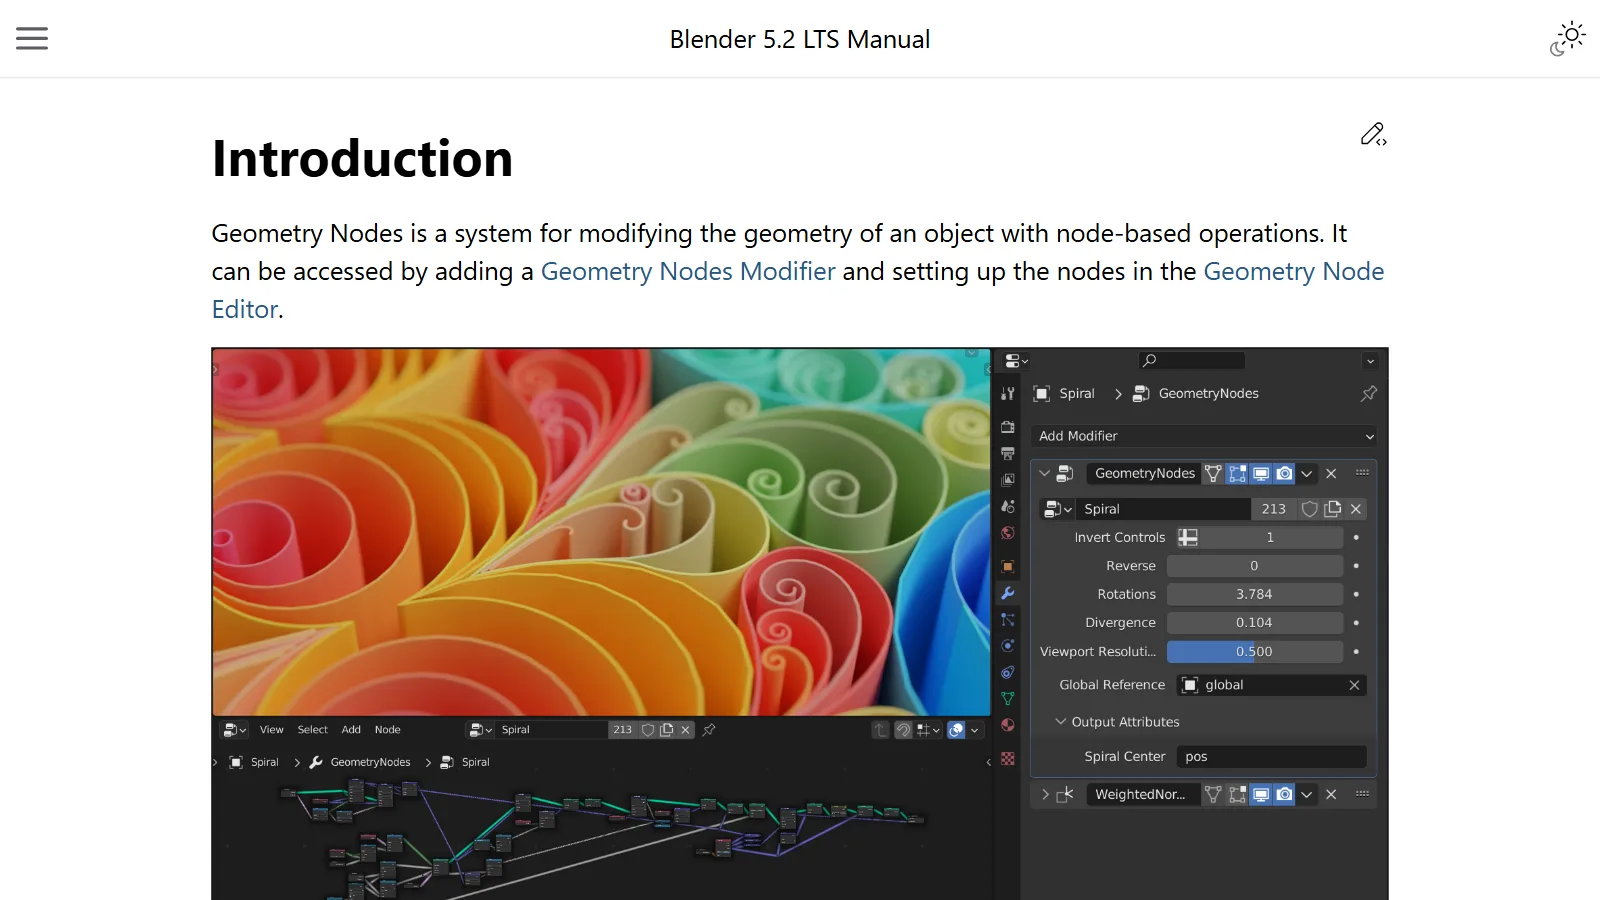The height and width of the screenshot is (900, 1600).
Task: Open the orange Object properties tab icon
Action: (x=1008, y=566)
